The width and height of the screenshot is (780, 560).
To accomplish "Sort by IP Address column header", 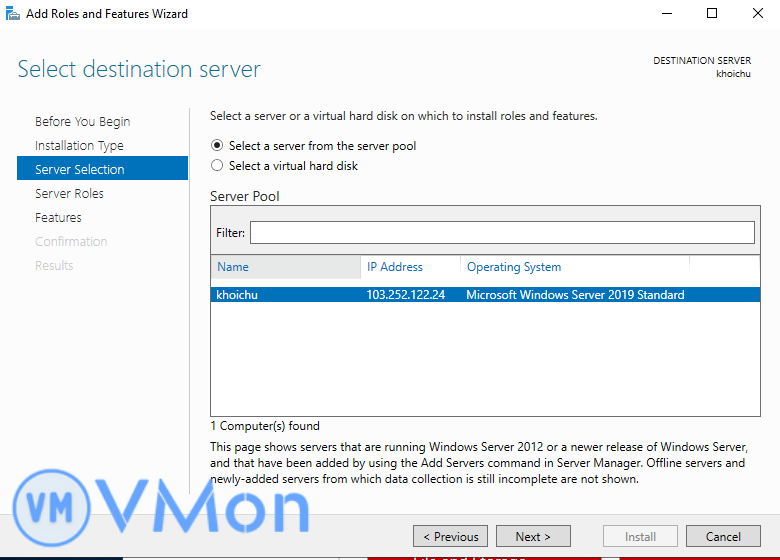I will [410, 267].
